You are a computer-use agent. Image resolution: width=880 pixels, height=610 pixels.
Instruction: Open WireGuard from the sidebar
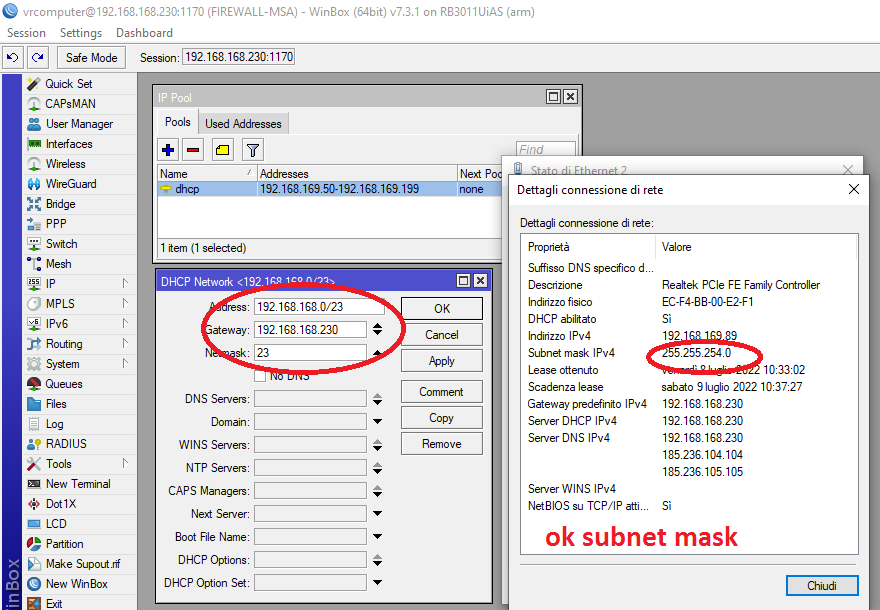click(71, 184)
